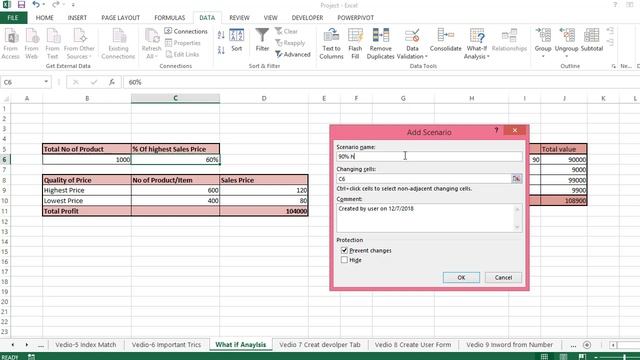
Task: Save the workbook
Action: click(21, 5)
